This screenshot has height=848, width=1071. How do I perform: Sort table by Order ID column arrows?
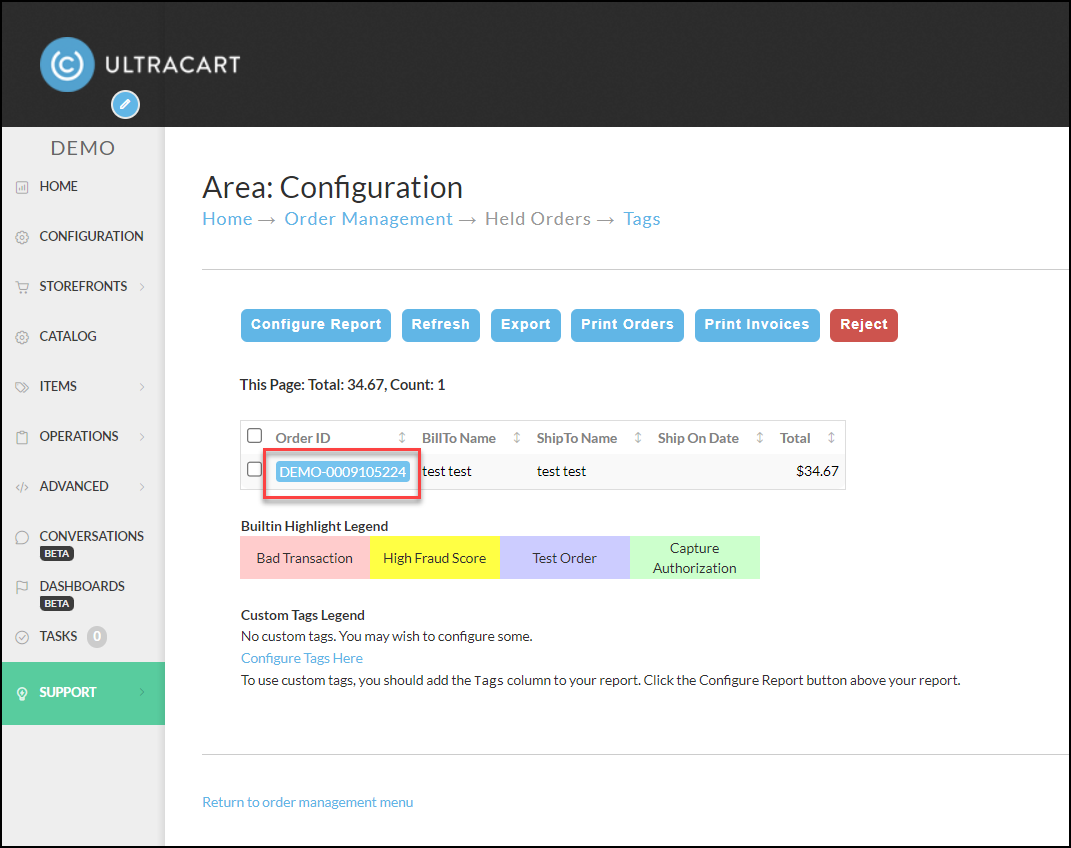402,438
